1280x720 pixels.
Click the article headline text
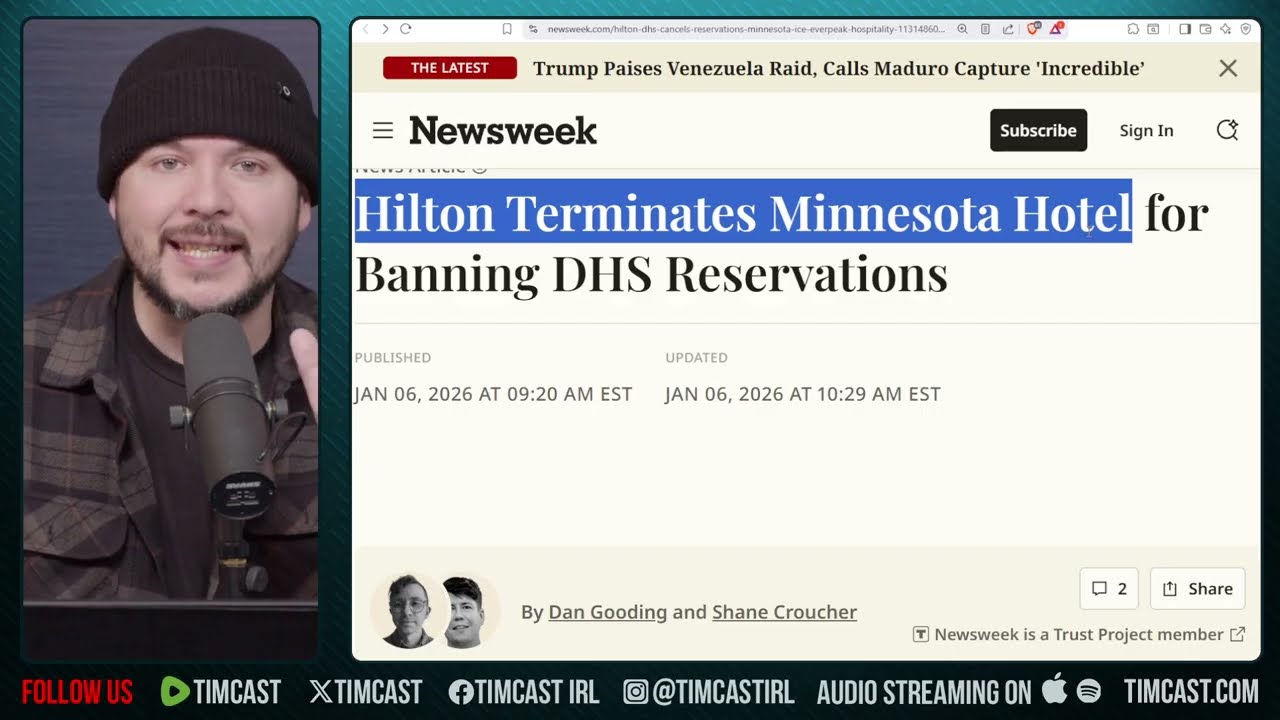click(782, 243)
